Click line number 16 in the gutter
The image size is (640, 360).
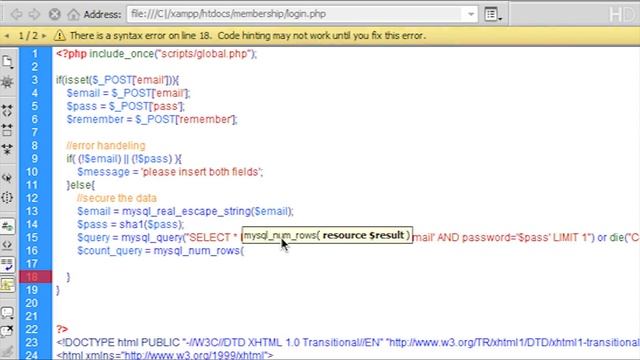pos(32,251)
